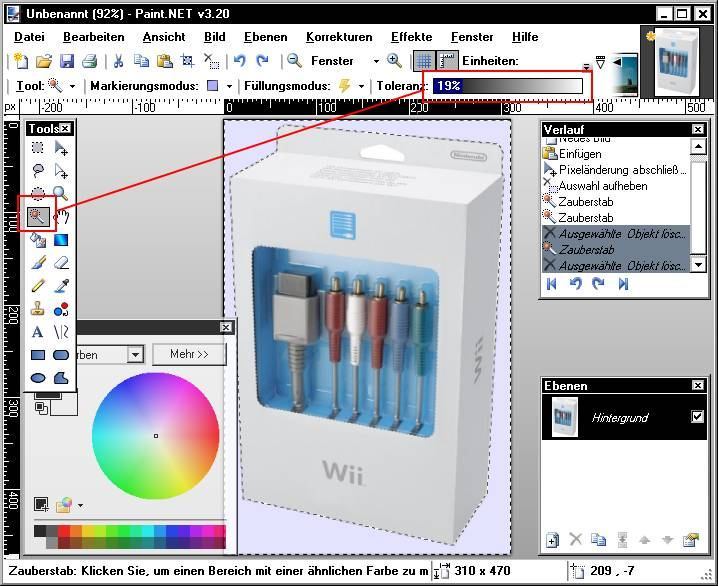This screenshot has width=718, height=586.
Task: Click the Save disk icon
Action: tap(67, 61)
